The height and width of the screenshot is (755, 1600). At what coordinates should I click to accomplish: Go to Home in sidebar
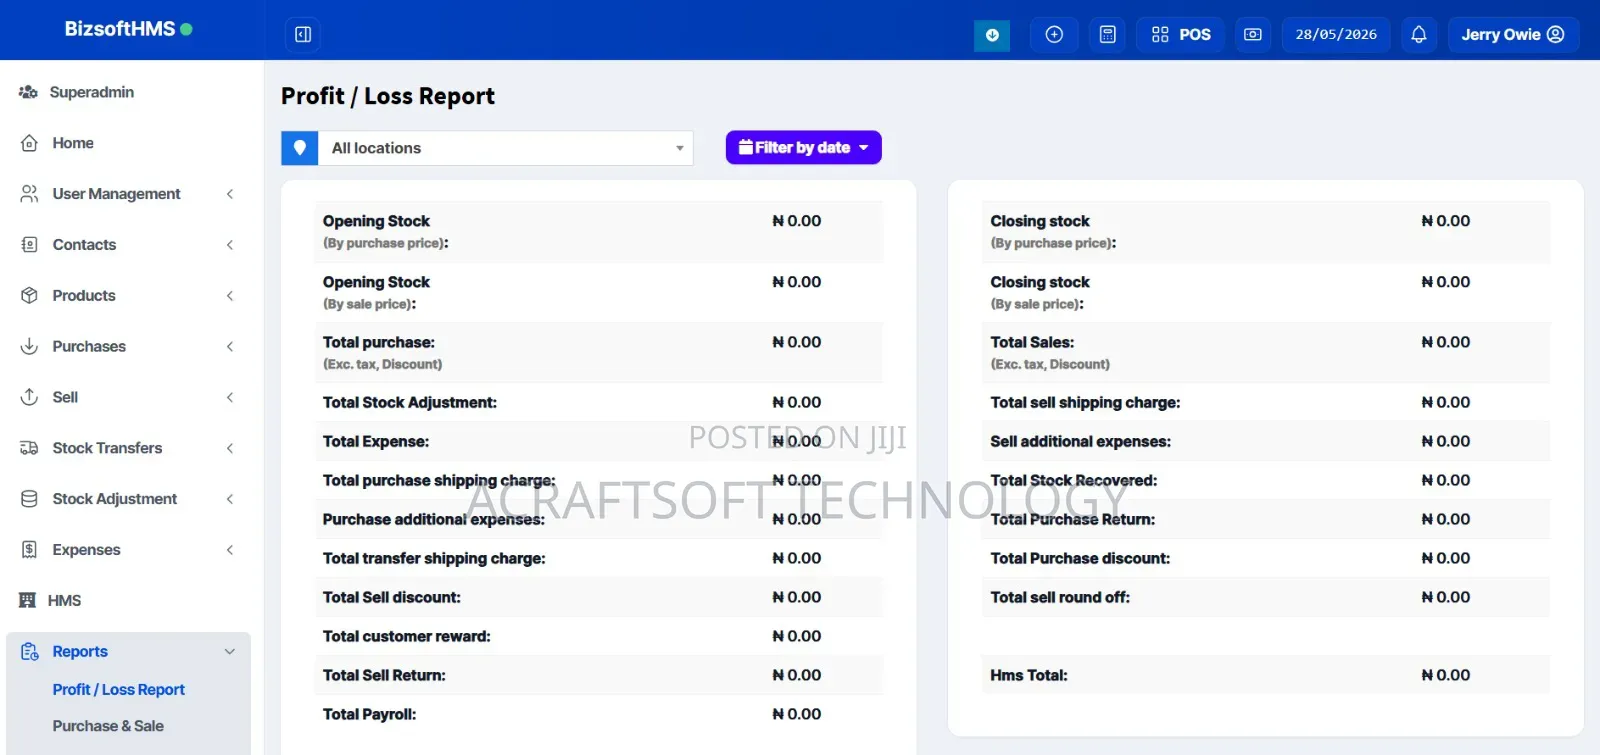pyautogui.click(x=73, y=143)
